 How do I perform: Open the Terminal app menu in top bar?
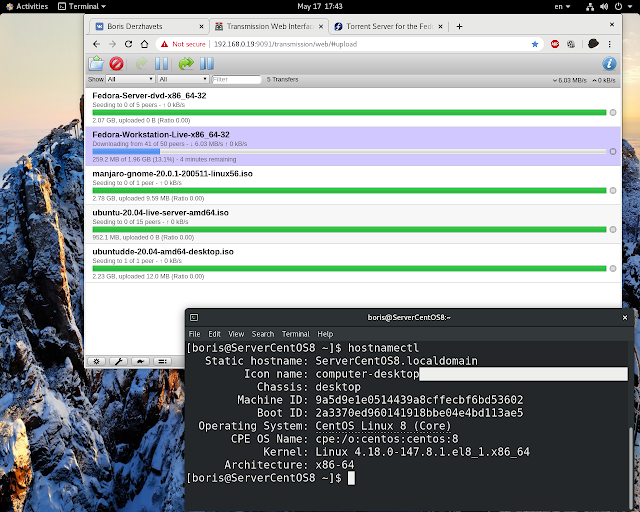(82, 6)
